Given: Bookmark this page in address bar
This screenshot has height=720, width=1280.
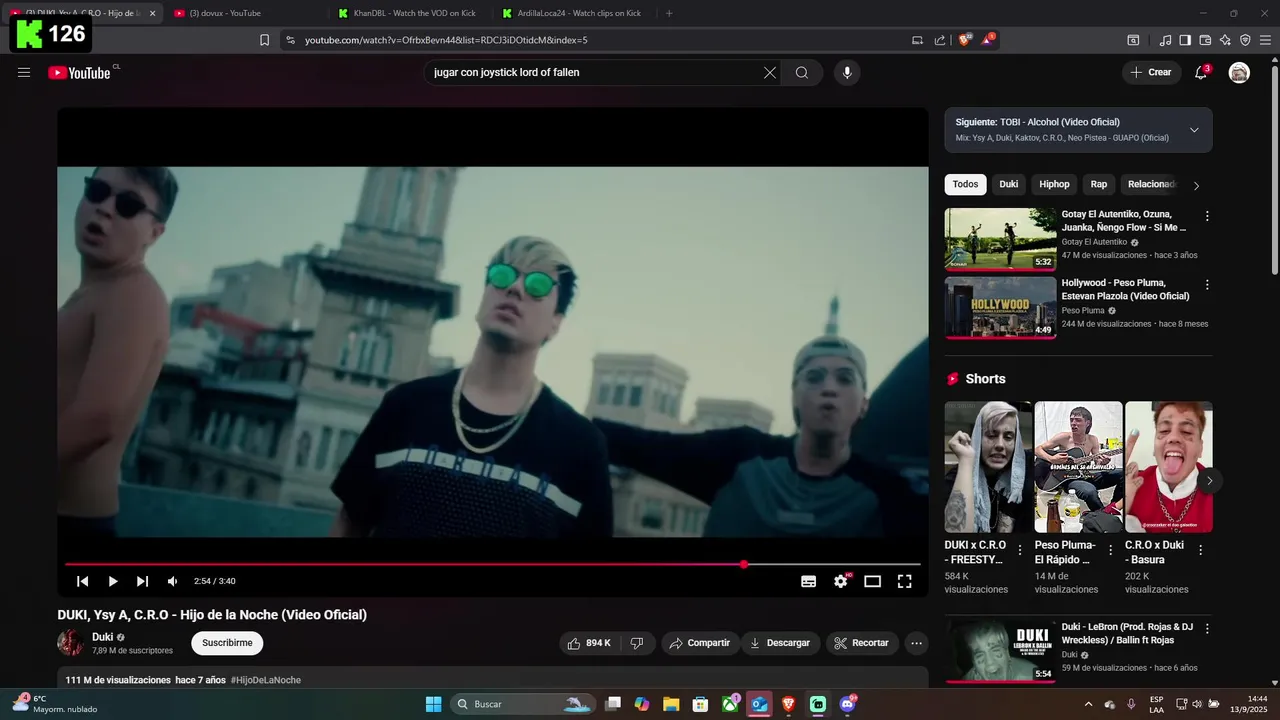Looking at the screenshot, I should [264, 40].
